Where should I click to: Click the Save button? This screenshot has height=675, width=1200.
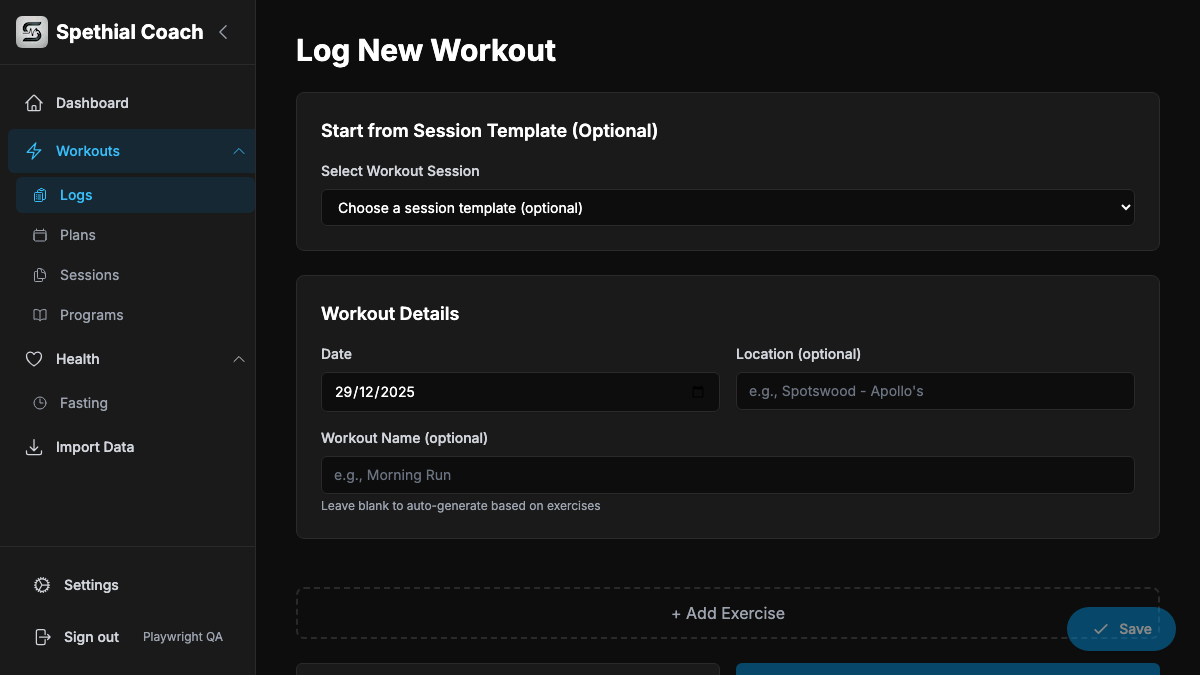1121,629
